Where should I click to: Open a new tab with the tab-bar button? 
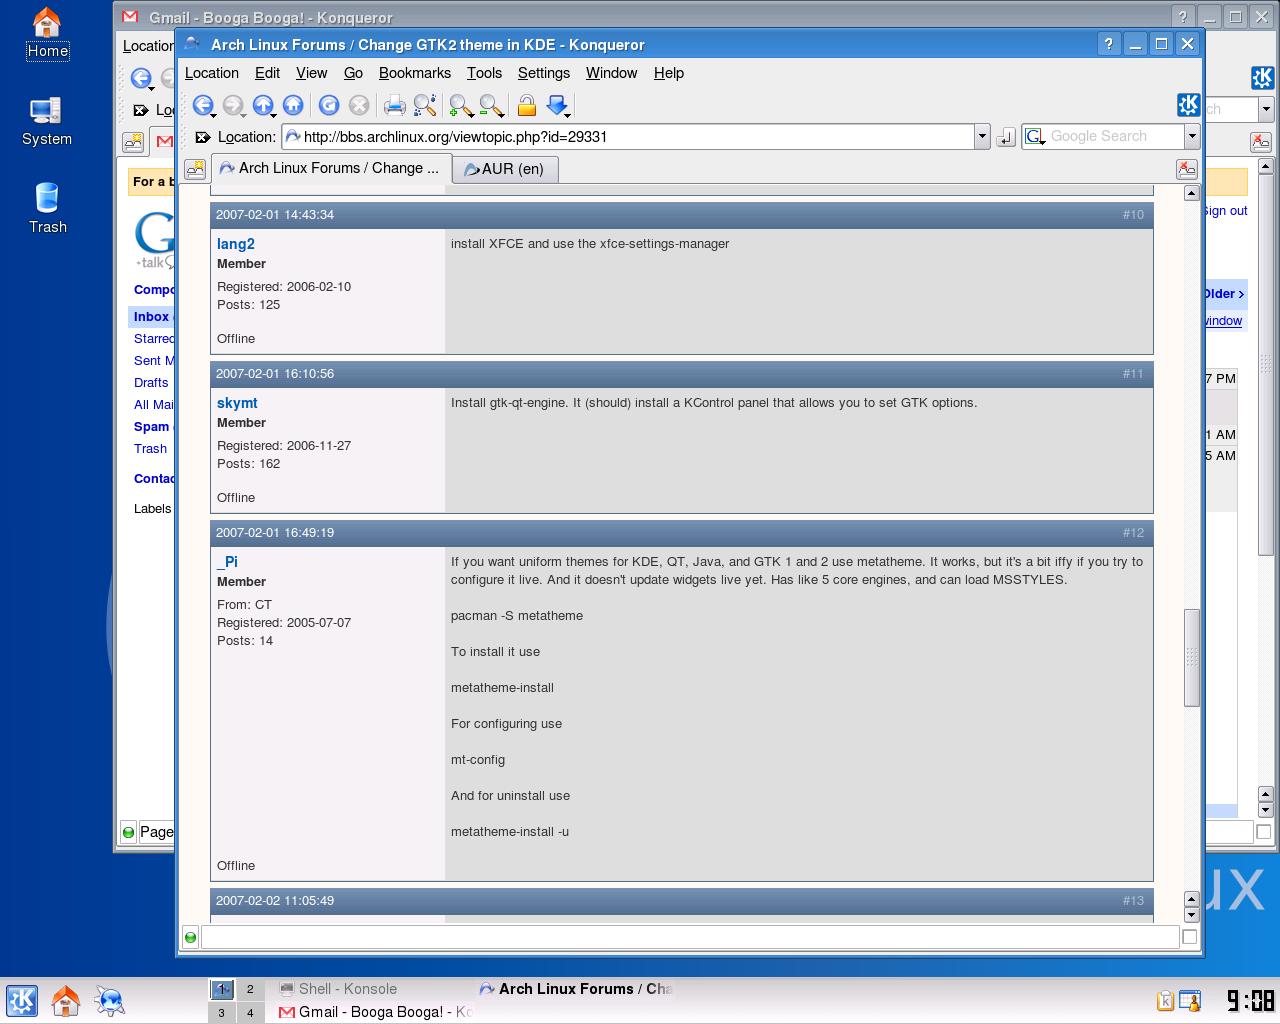coord(195,169)
